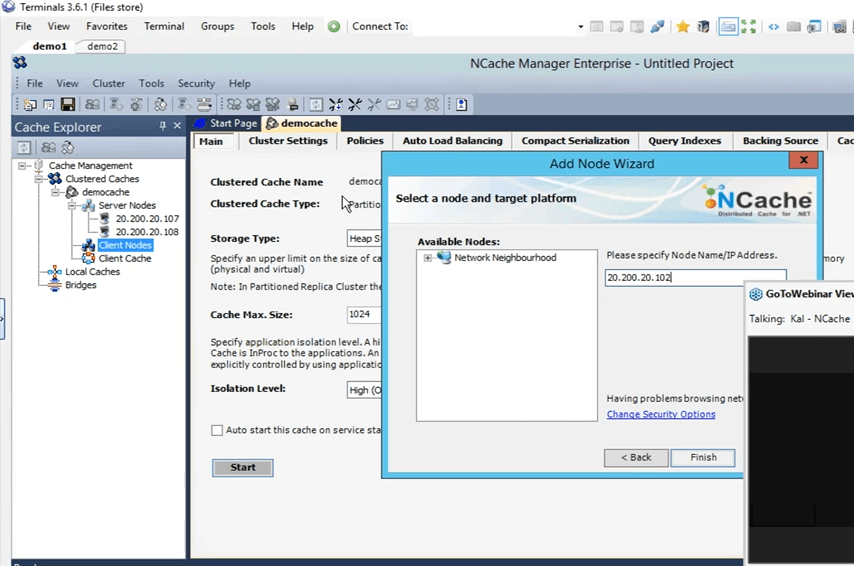Click the Back button in Add Node Wizard
This screenshot has width=854, height=566.
(x=636, y=458)
